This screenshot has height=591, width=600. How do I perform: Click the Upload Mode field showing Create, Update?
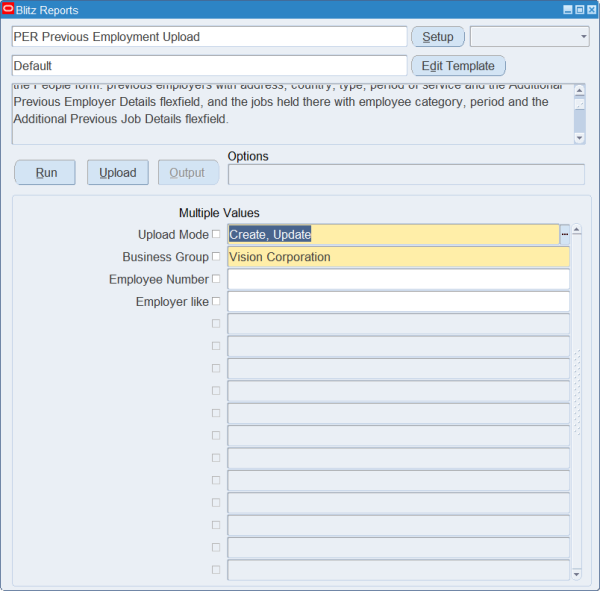(x=393, y=234)
